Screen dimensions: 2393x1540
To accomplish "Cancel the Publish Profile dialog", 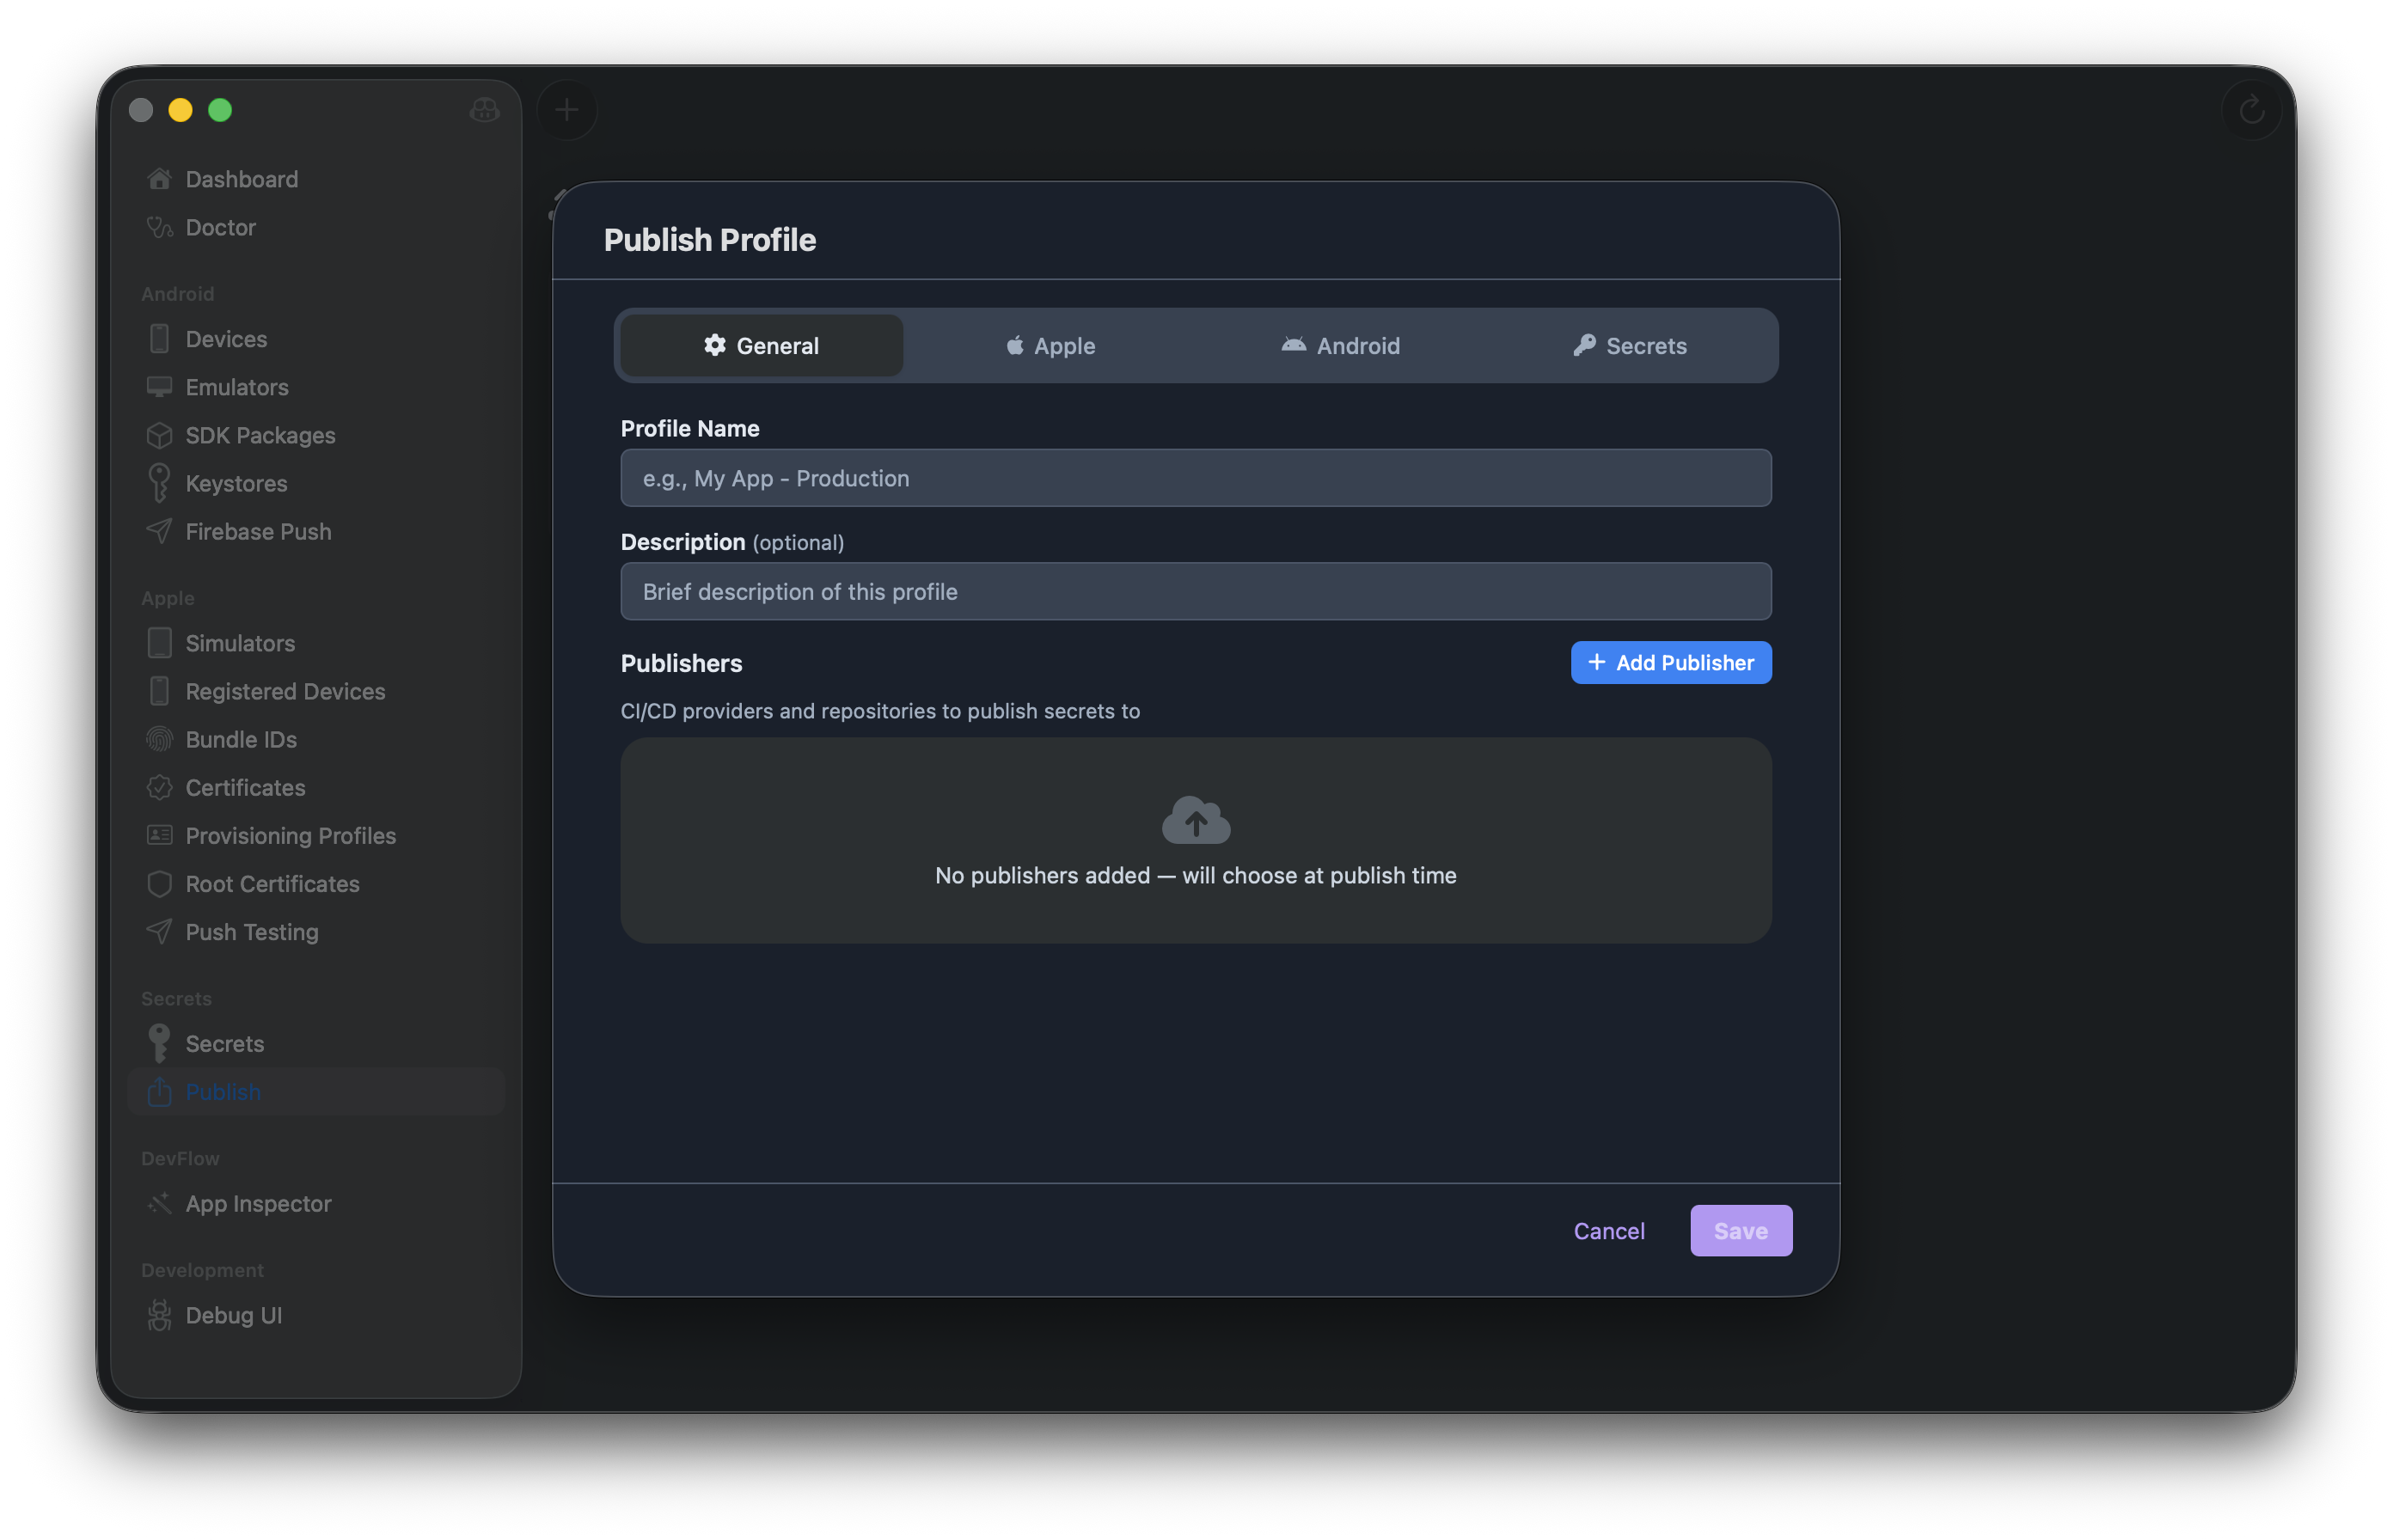I will [x=1608, y=1231].
